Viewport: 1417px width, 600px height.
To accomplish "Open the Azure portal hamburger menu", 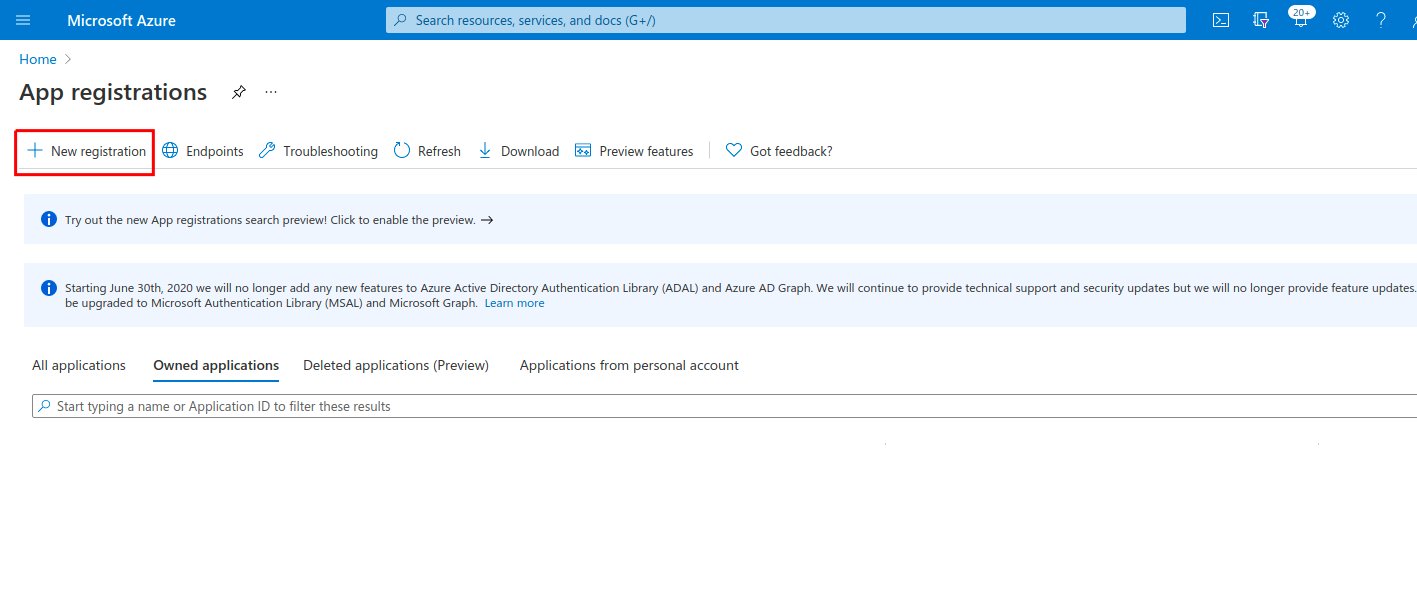I will coord(24,20).
